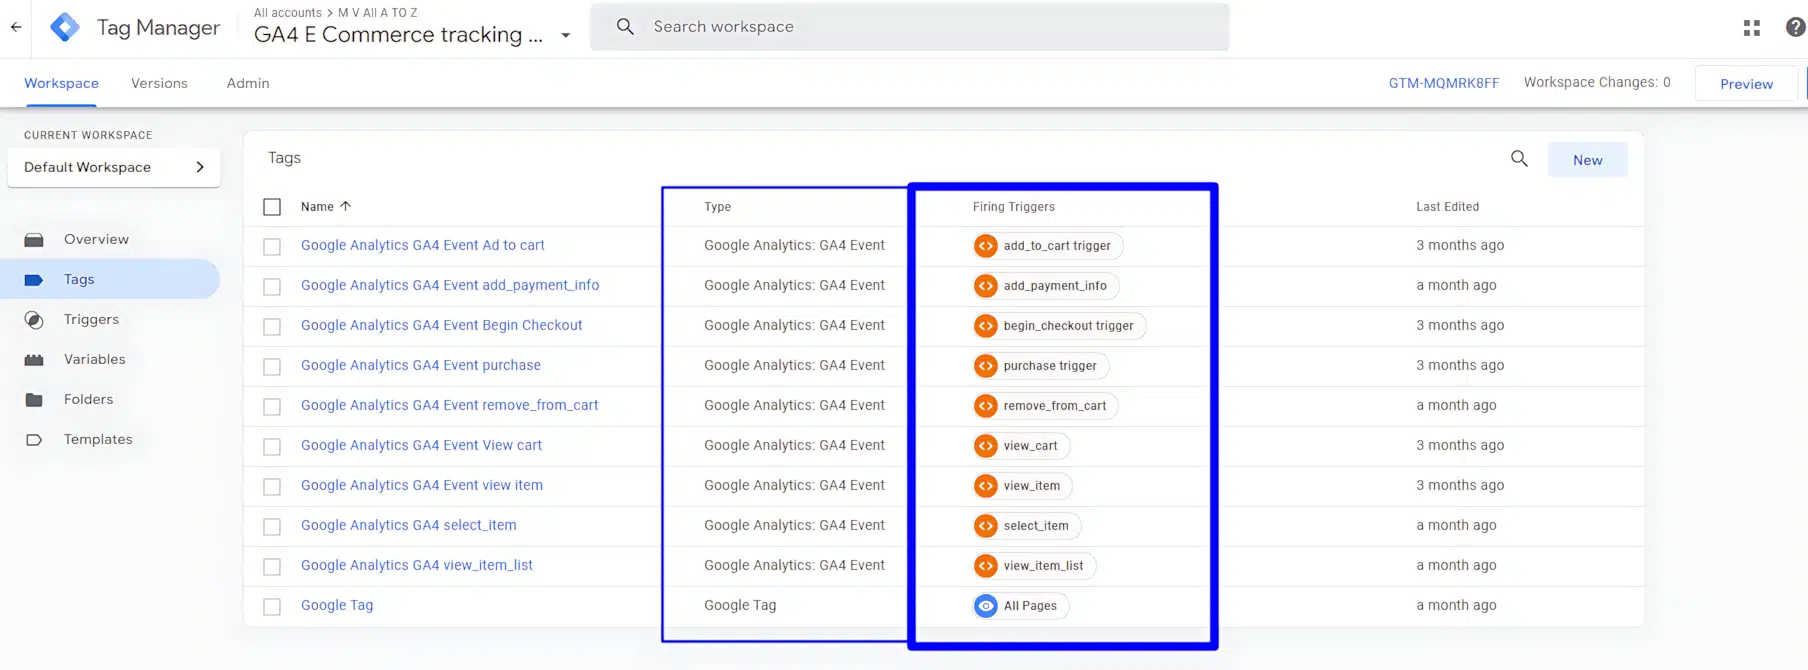Image resolution: width=1808 pixels, height=670 pixels.
Task: Open Overview in the sidebar
Action: coord(96,239)
